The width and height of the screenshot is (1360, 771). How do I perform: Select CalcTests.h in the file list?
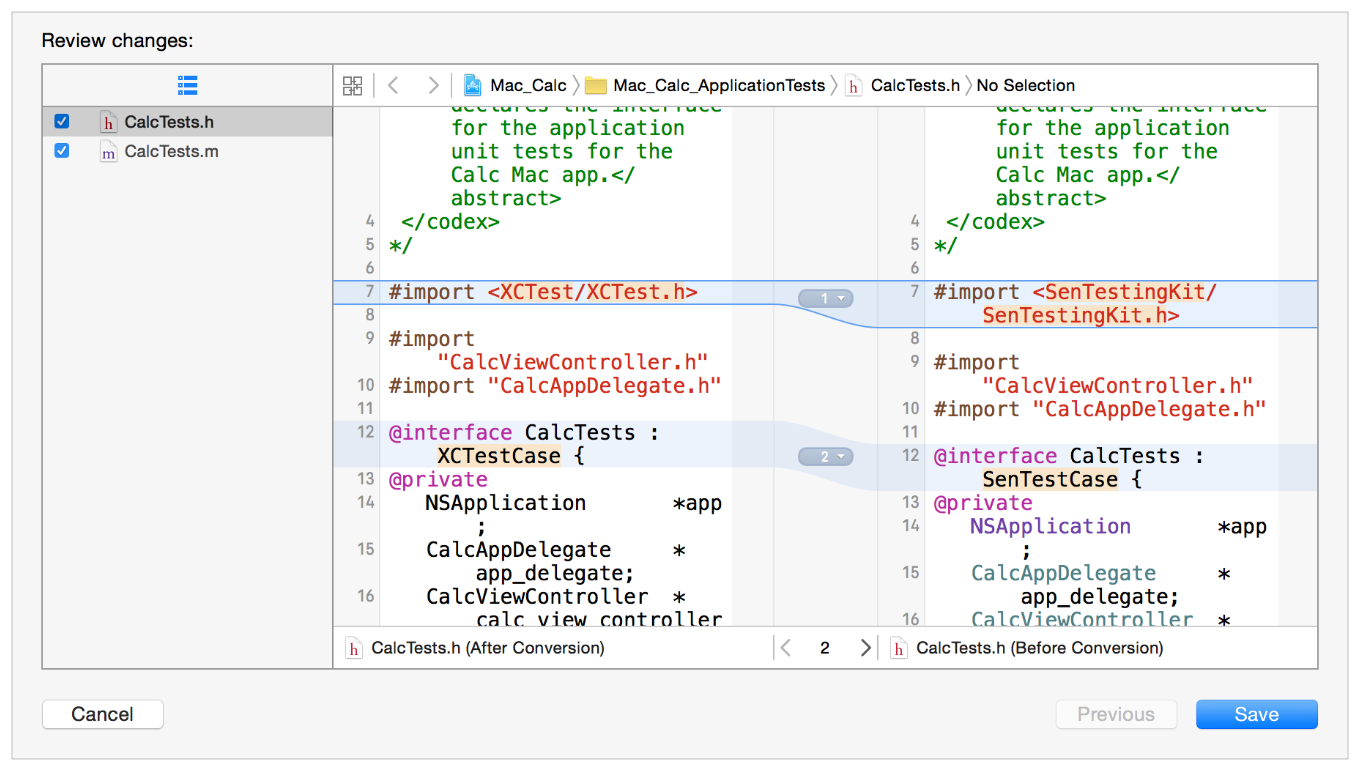169,122
